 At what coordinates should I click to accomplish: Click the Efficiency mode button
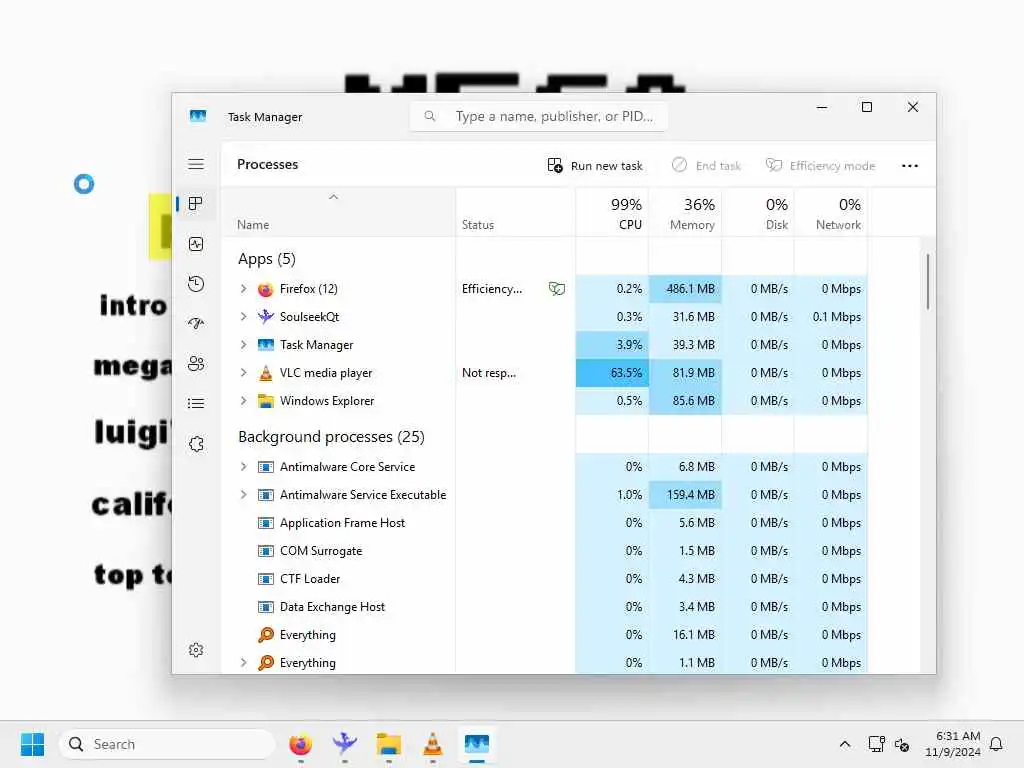(x=820, y=166)
